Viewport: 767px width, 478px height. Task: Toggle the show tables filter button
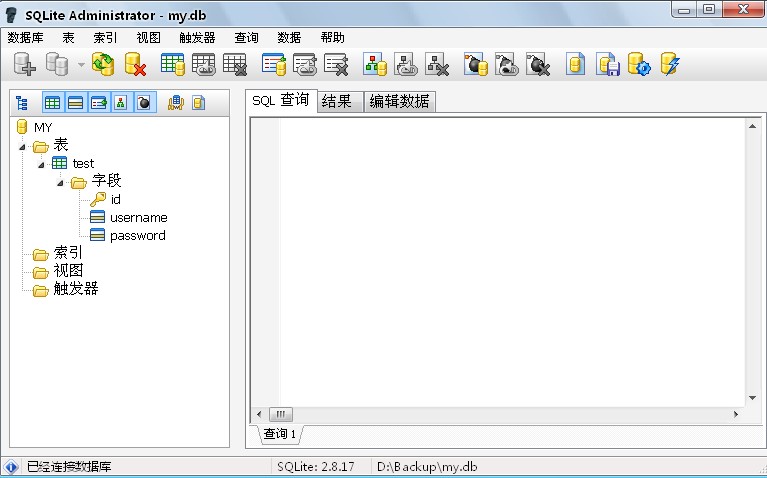pos(52,103)
